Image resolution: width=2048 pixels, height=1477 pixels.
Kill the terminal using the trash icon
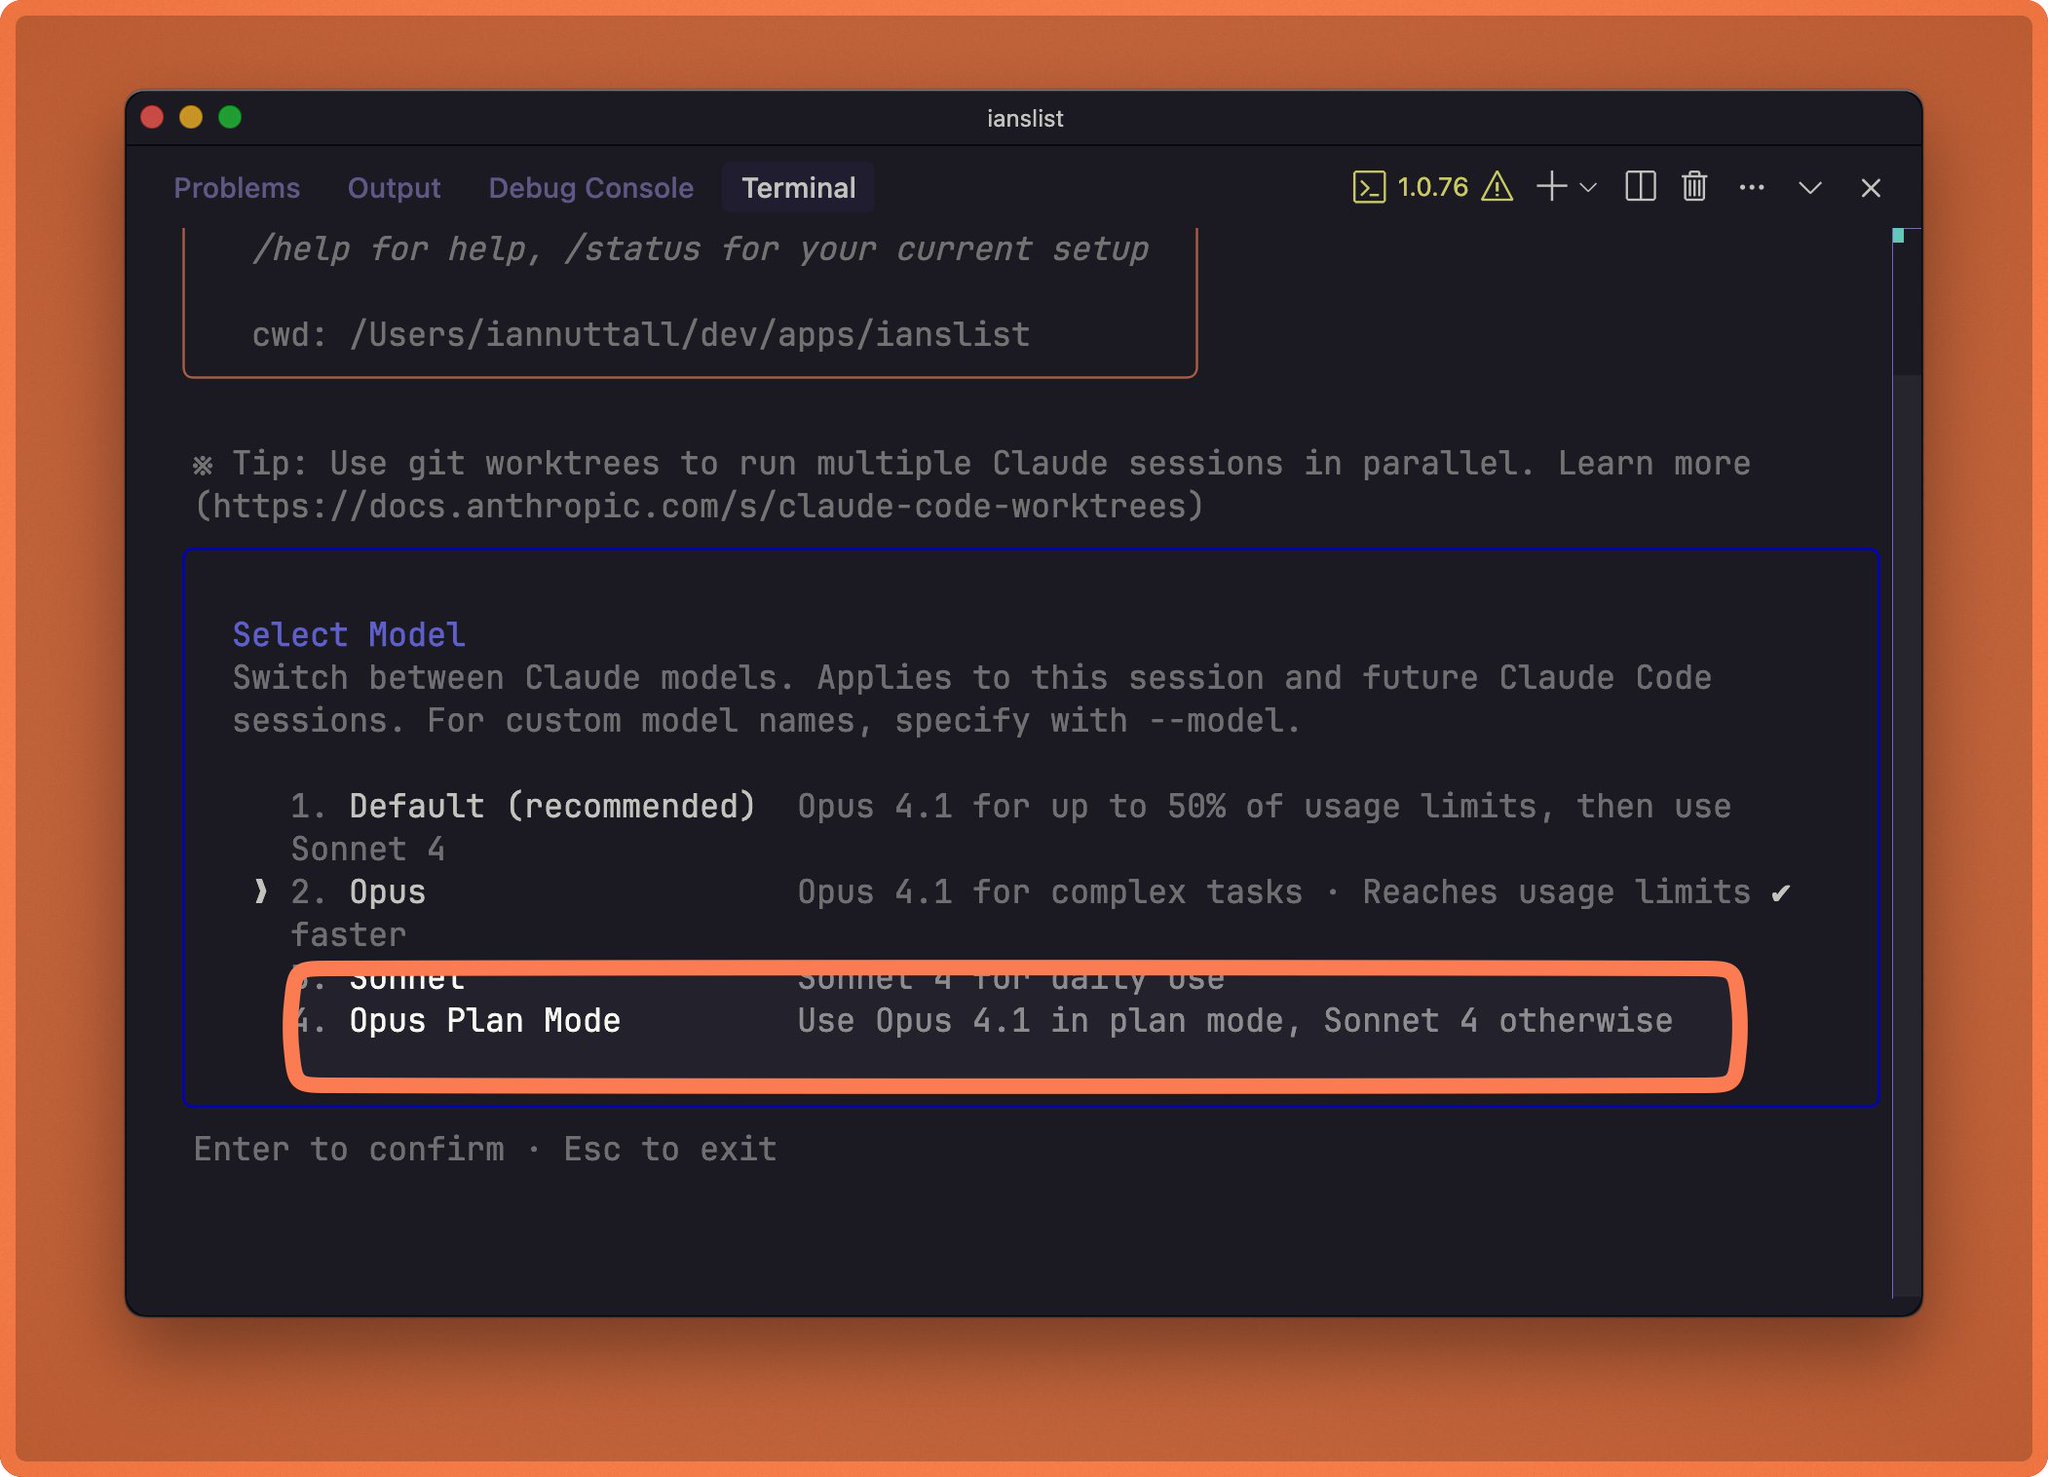(1694, 187)
